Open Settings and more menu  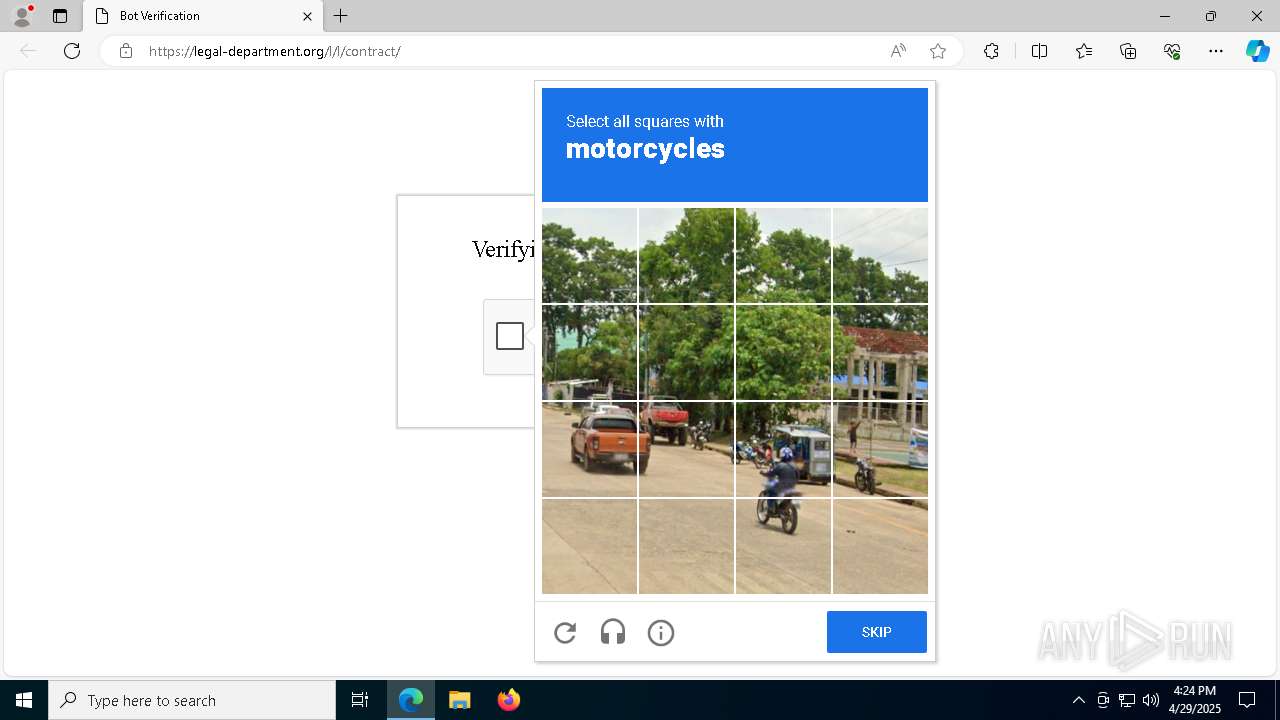click(1216, 51)
